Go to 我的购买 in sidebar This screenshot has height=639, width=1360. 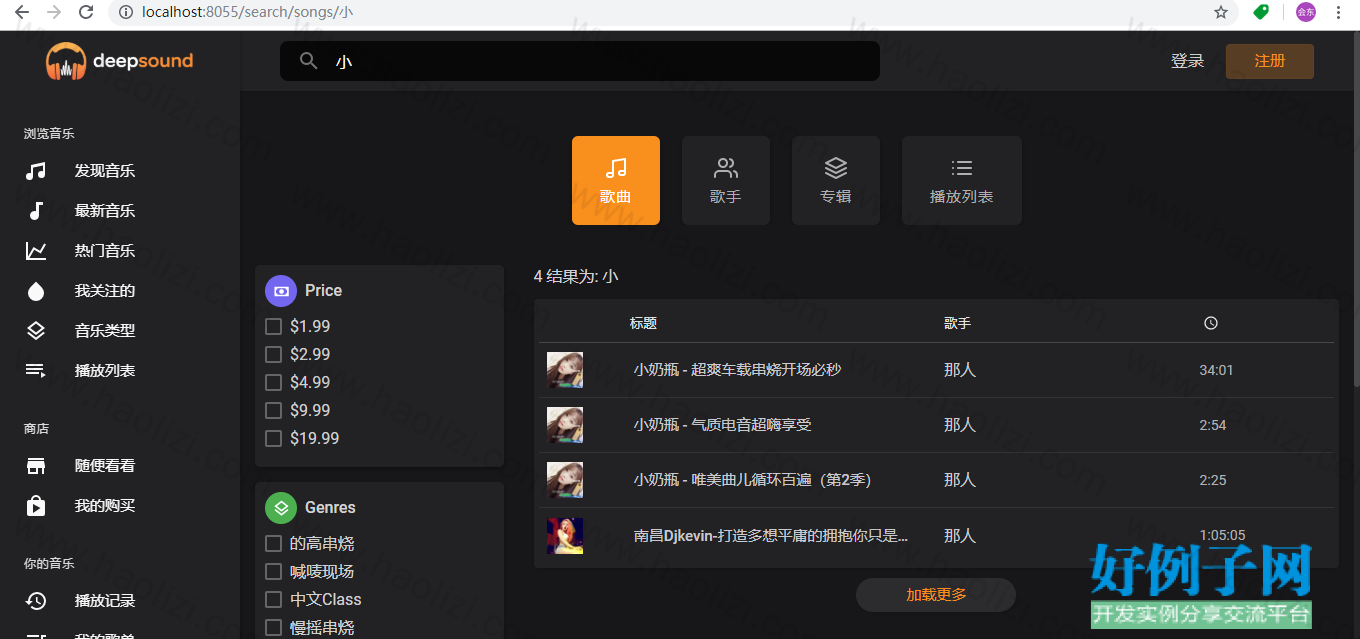coord(105,506)
